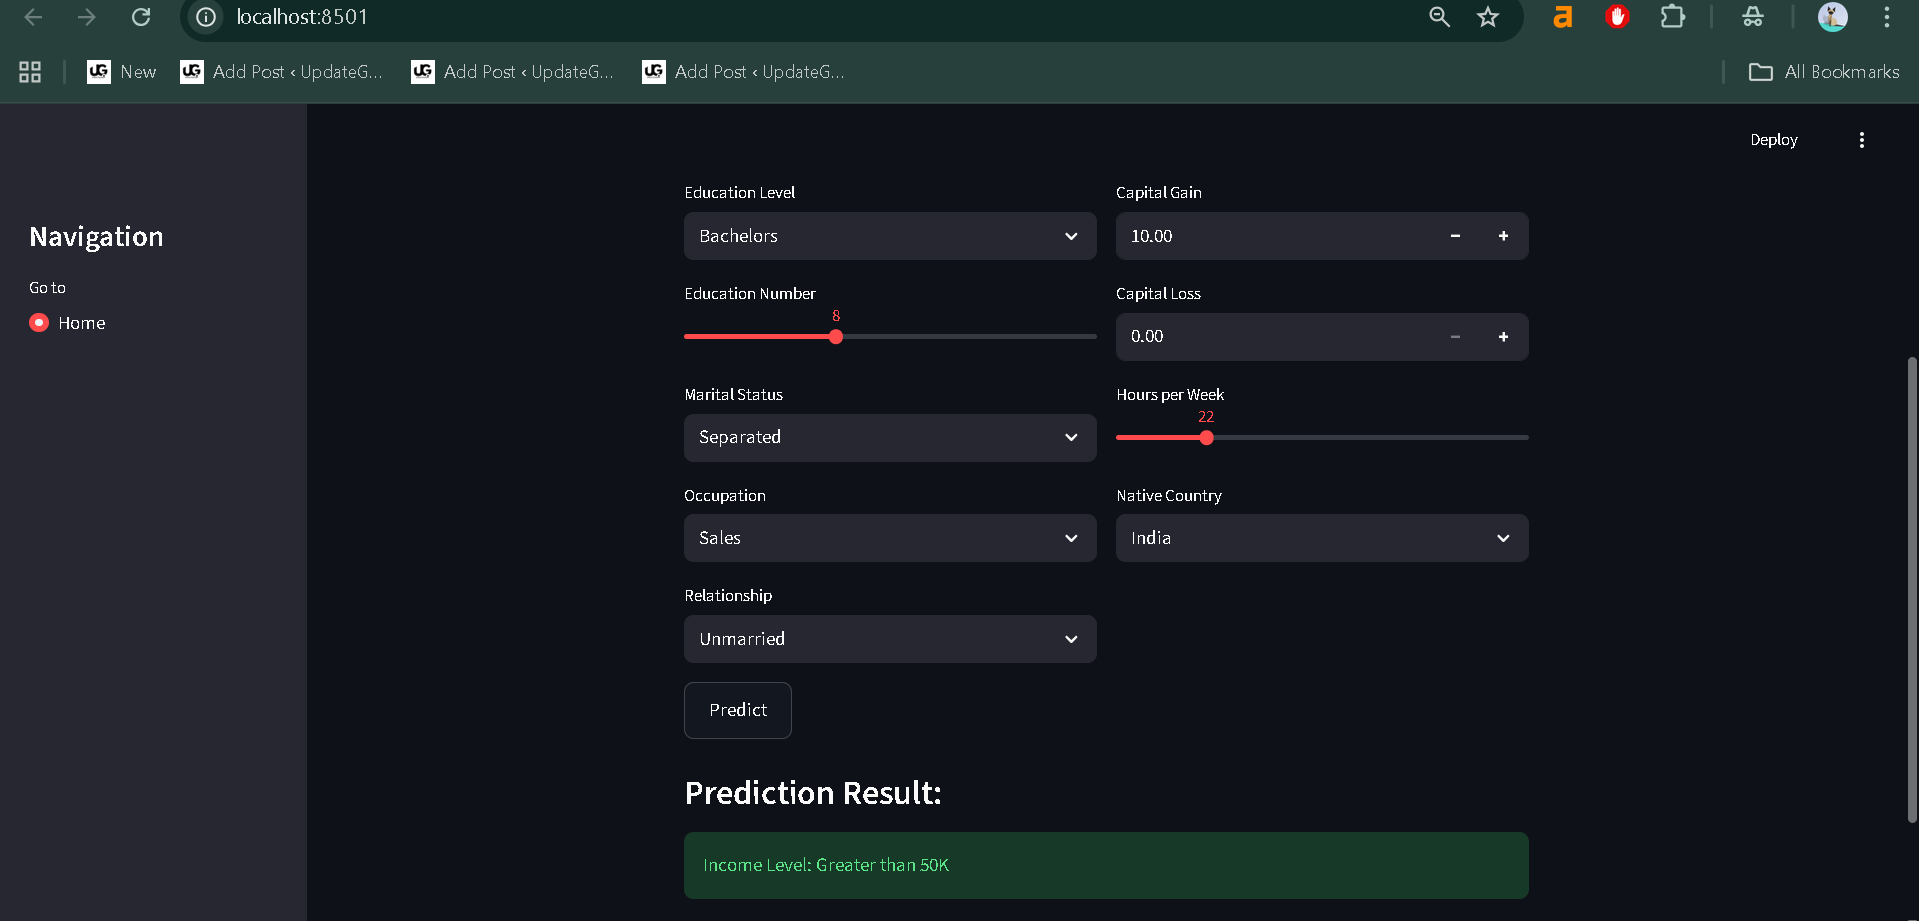This screenshot has height=921, width=1919.
Task: Expand the Education Level dropdown
Action: [889, 236]
